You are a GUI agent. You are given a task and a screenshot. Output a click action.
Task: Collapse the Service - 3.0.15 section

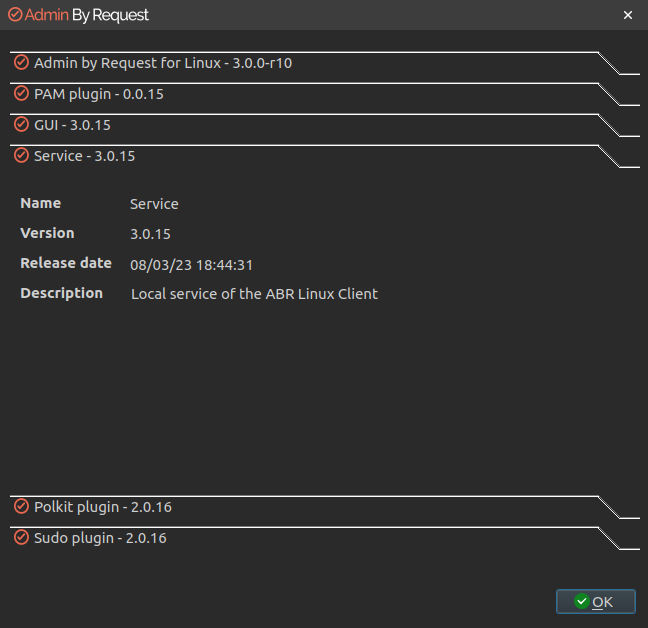[324, 156]
